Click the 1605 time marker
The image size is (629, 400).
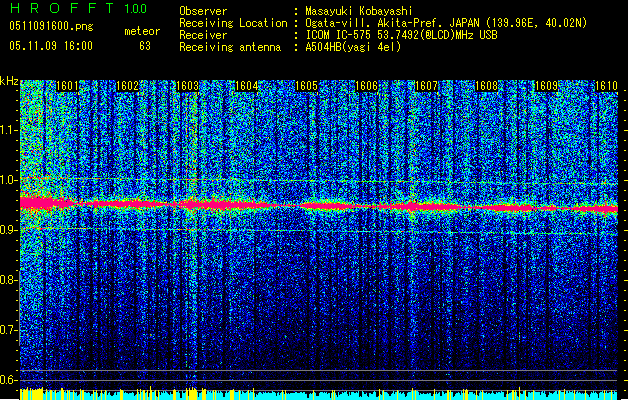306,86
